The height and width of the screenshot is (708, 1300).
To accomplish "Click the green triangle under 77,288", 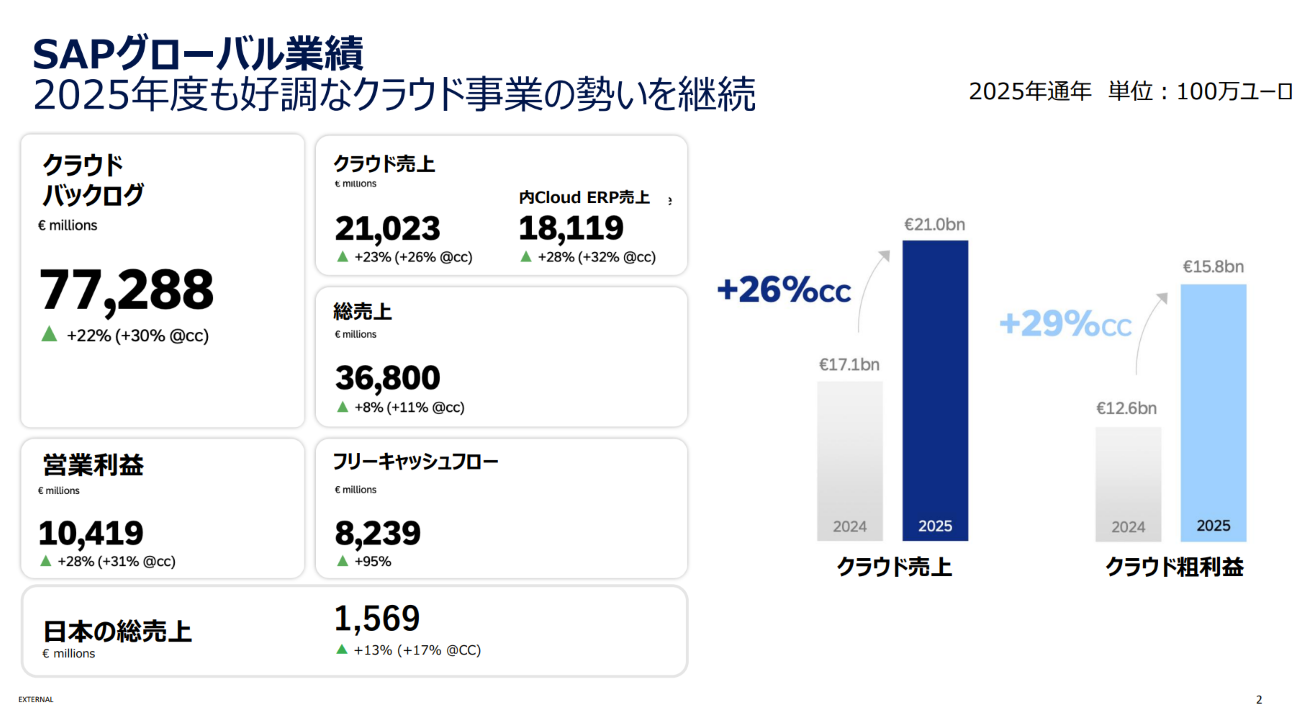I will pyautogui.click(x=48, y=334).
